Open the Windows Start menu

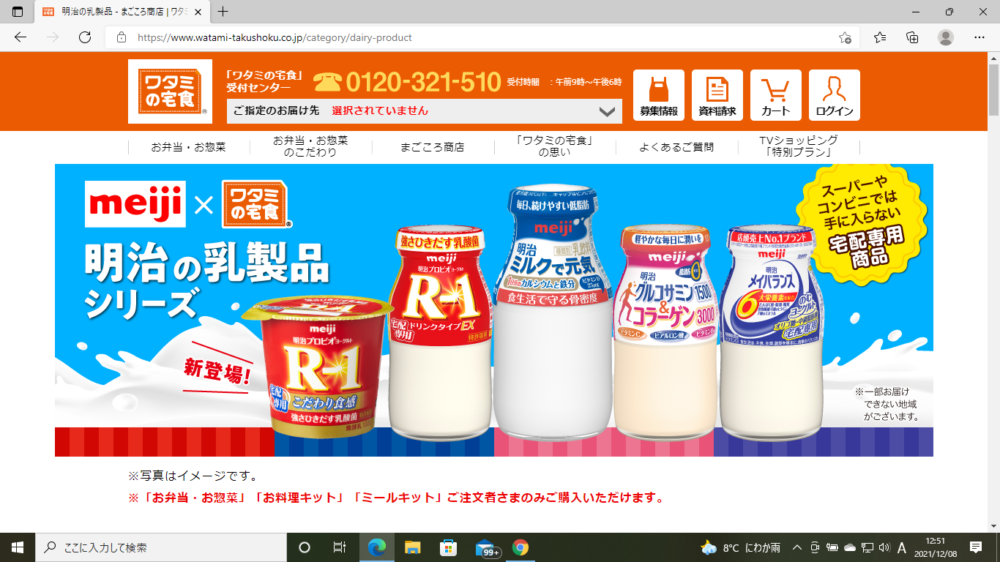[17, 547]
